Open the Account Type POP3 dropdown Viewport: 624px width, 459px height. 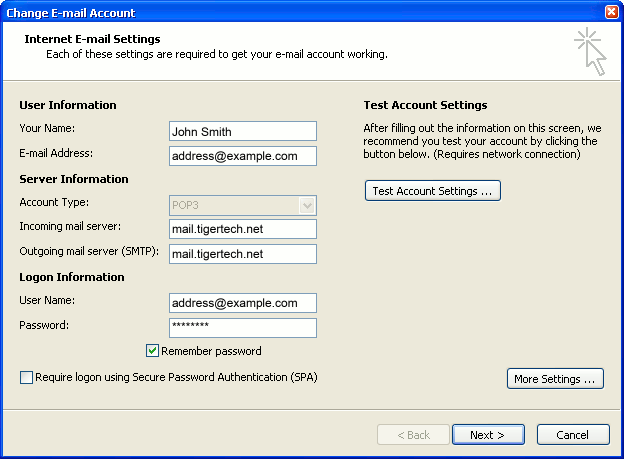point(243,205)
